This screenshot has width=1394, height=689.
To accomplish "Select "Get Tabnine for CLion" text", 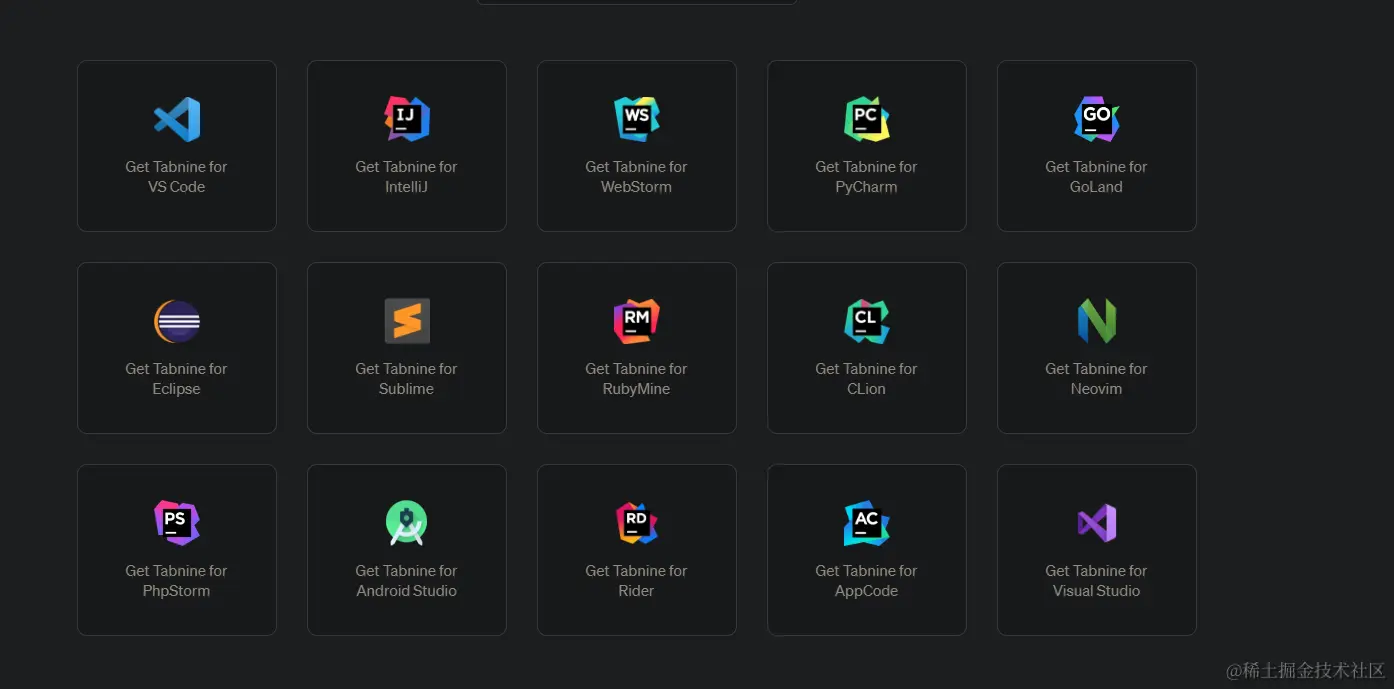I will click(x=867, y=379).
